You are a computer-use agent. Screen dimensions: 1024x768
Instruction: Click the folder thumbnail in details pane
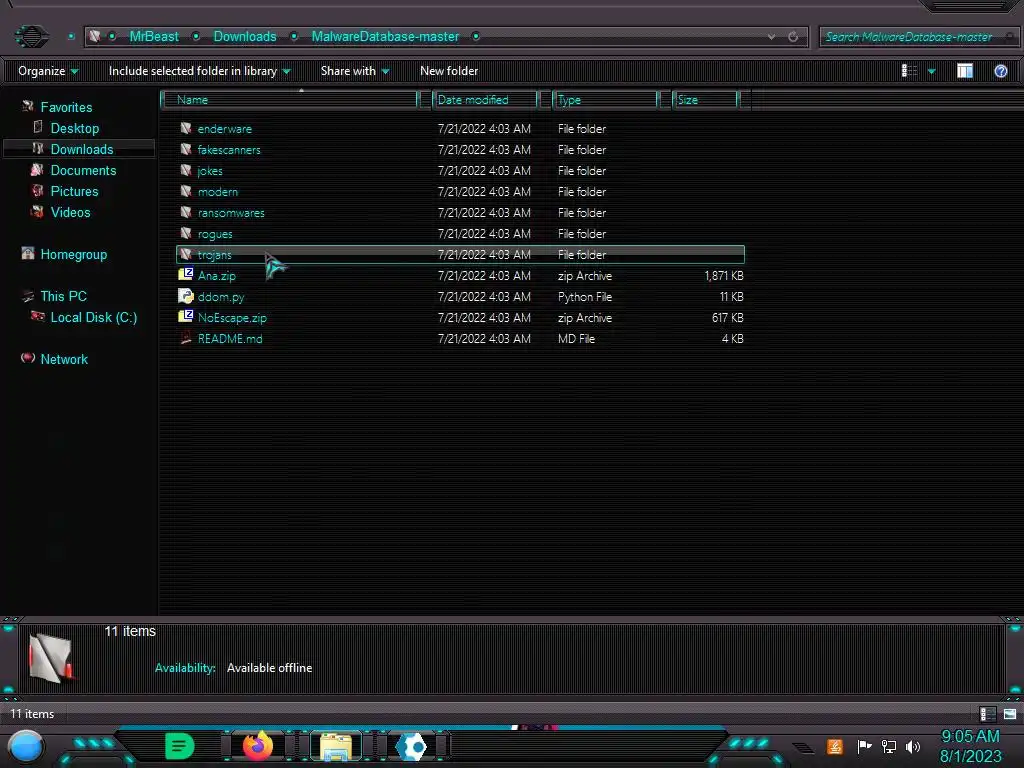pyautogui.click(x=51, y=658)
